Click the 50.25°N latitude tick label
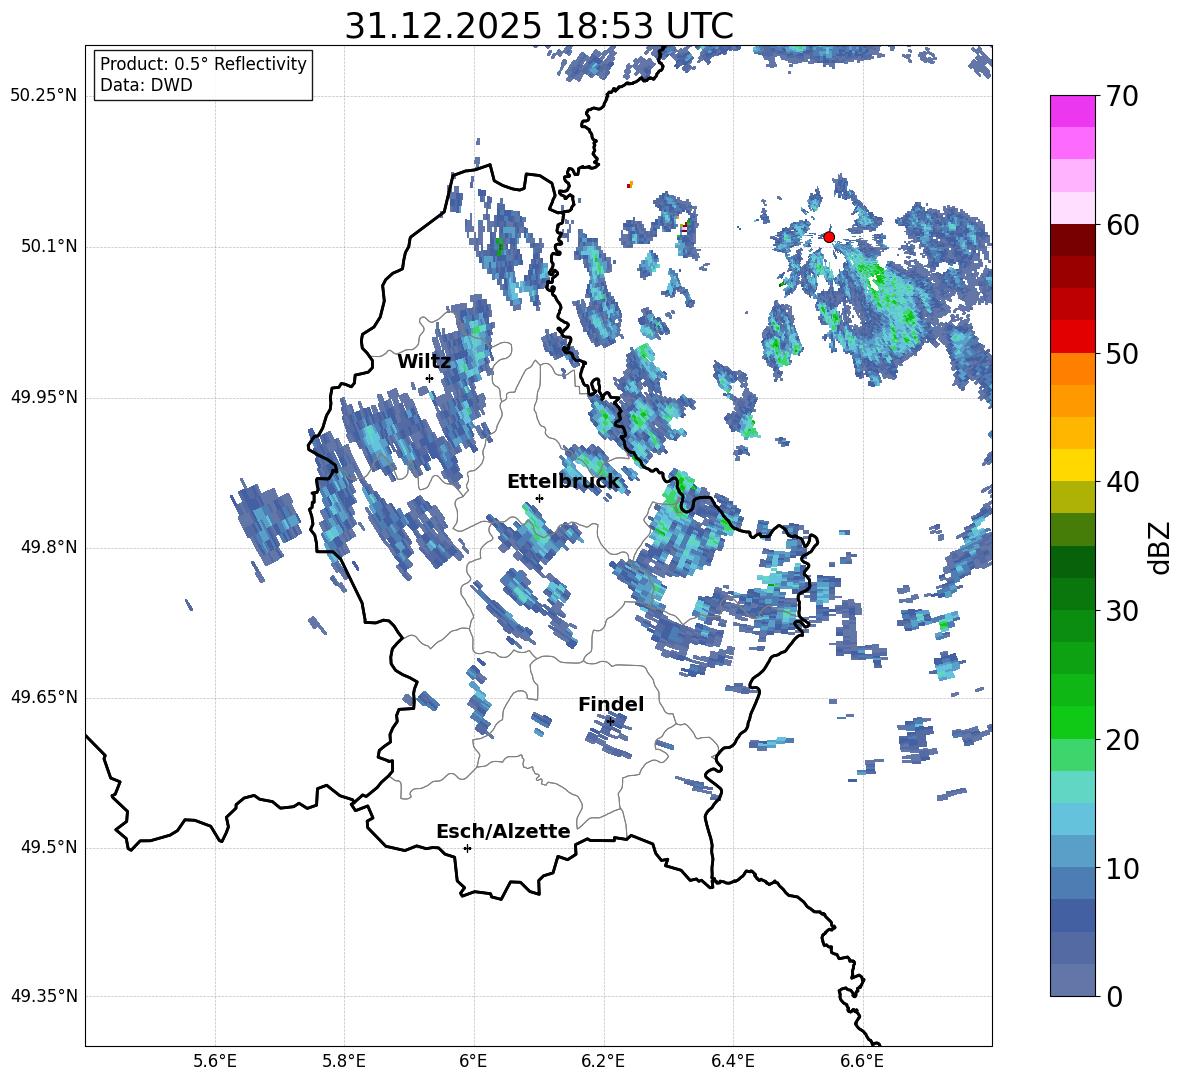This screenshot has height=1081, width=1184. [x=44, y=96]
